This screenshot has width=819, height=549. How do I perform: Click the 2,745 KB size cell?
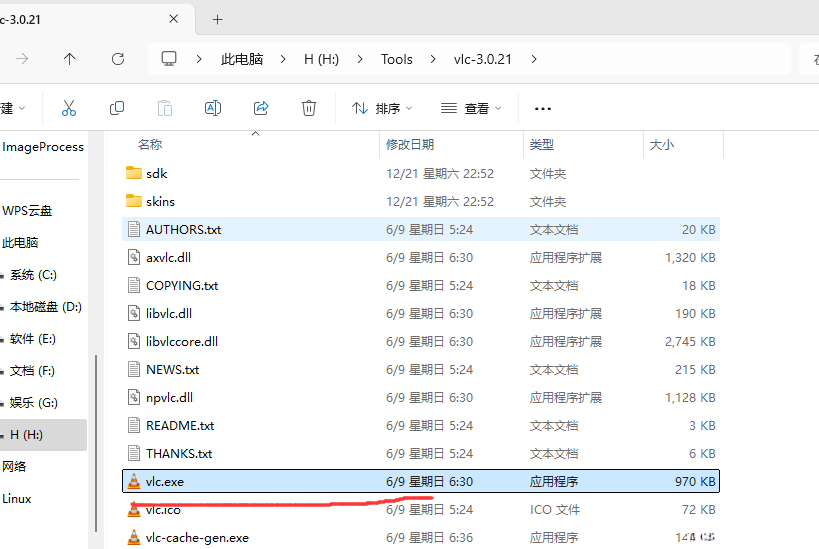tap(690, 341)
